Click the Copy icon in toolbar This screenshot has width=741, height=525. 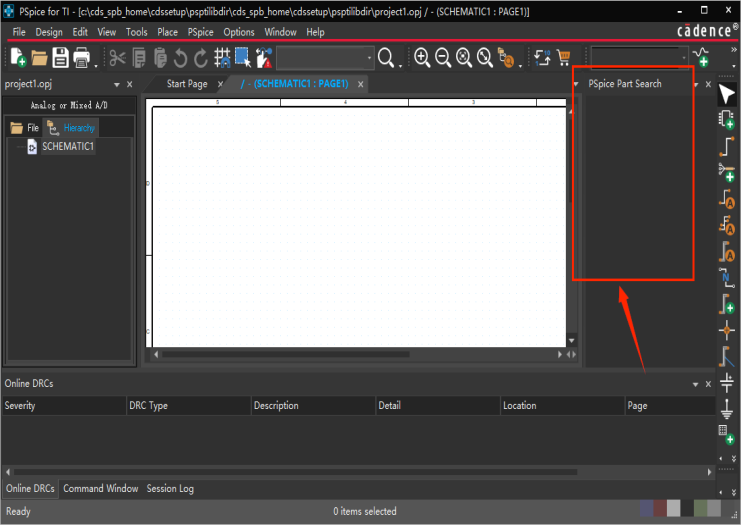(x=139, y=58)
